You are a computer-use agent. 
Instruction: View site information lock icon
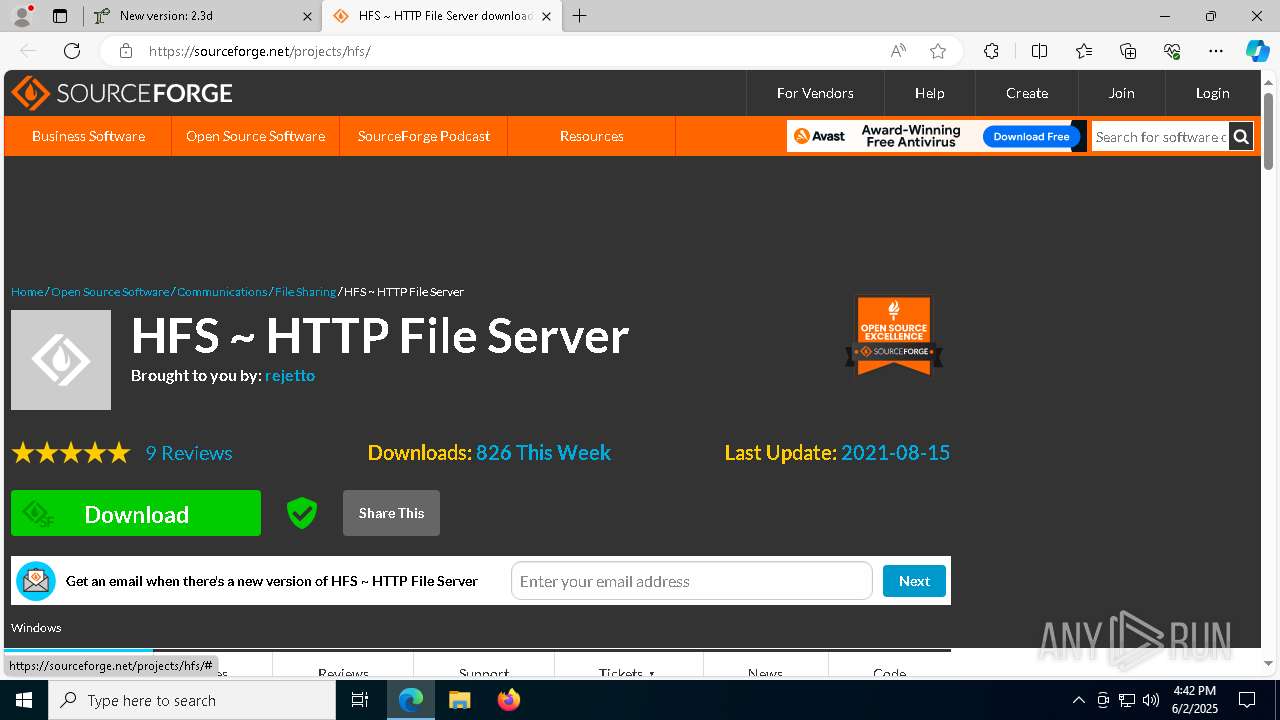pos(125,51)
